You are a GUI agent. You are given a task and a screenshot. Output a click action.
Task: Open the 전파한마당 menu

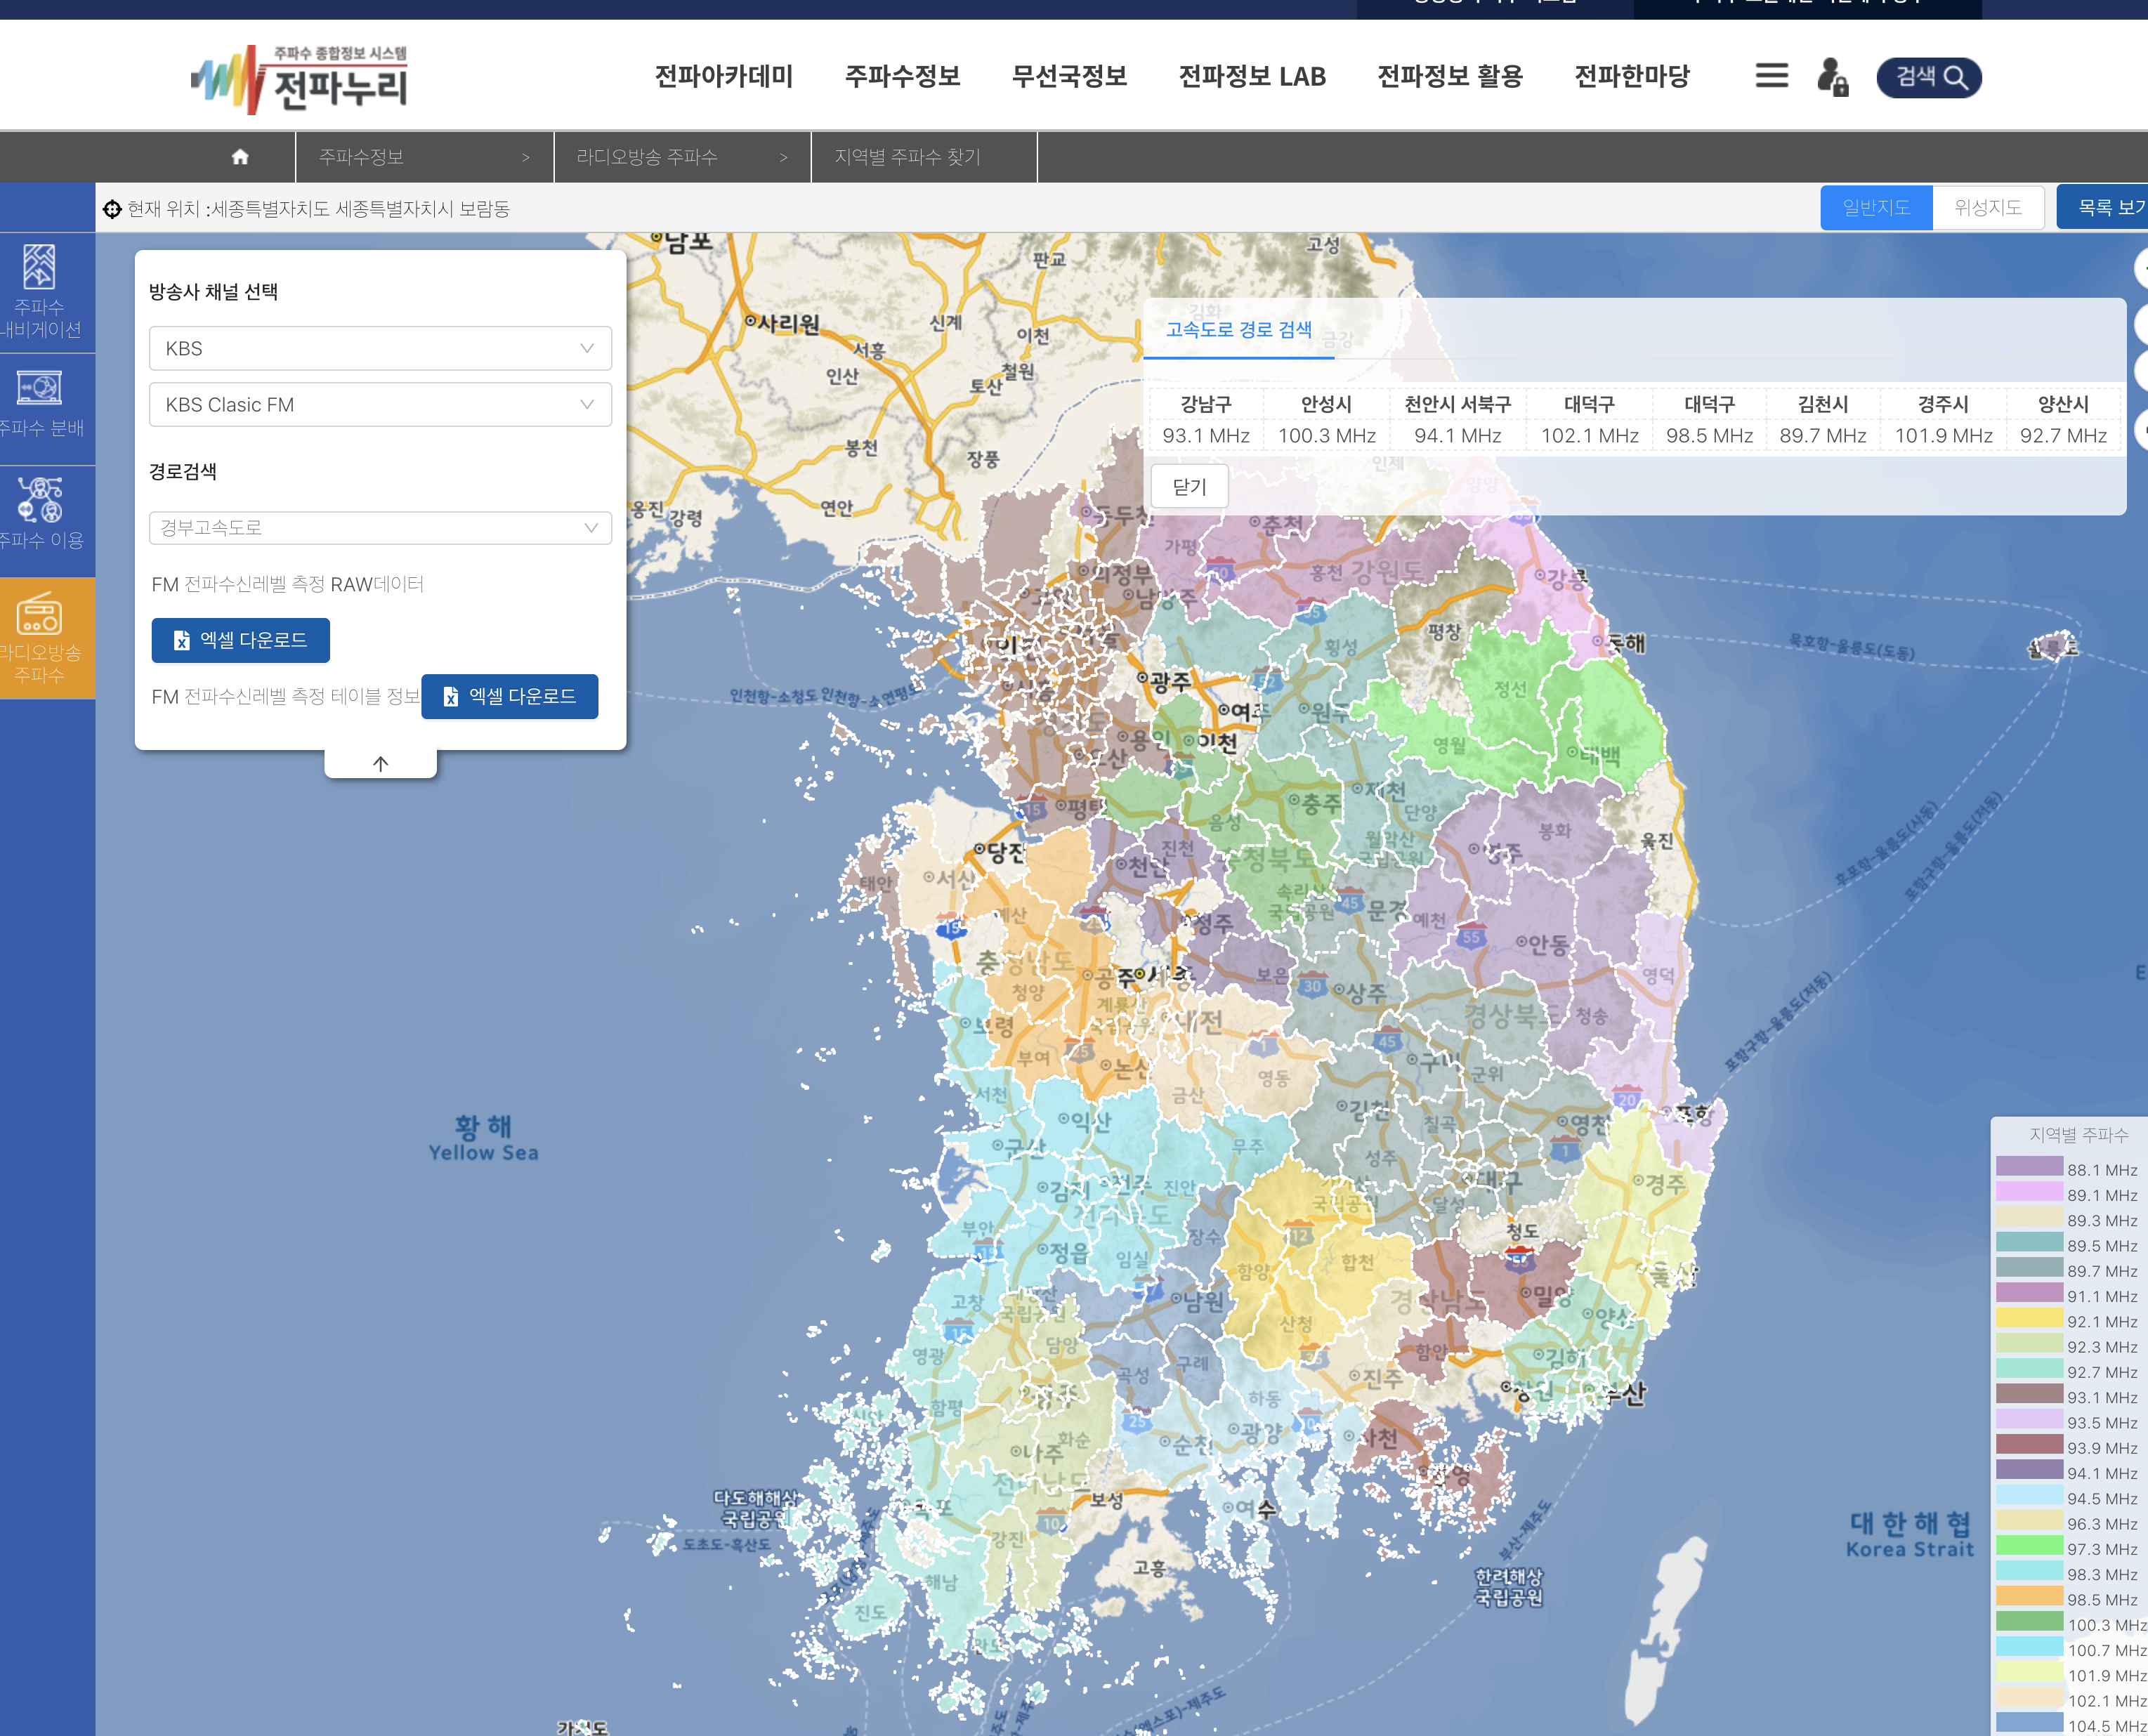click(x=1632, y=76)
